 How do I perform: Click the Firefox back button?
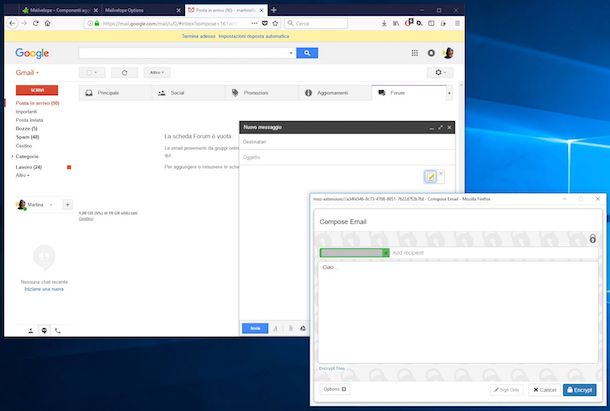pos(12,23)
